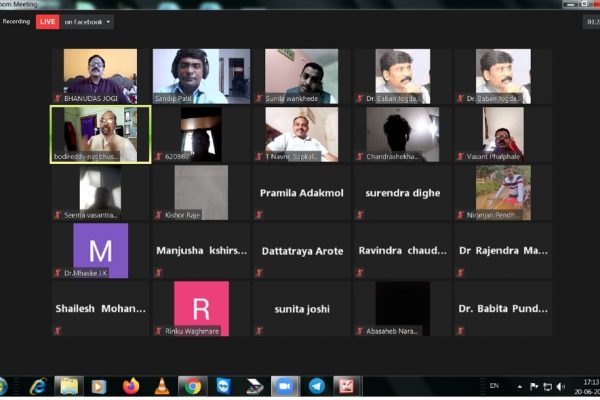This screenshot has width=600, height=400.
Task: Click the muted mic icon on Kishor Raje
Action: tap(158, 215)
